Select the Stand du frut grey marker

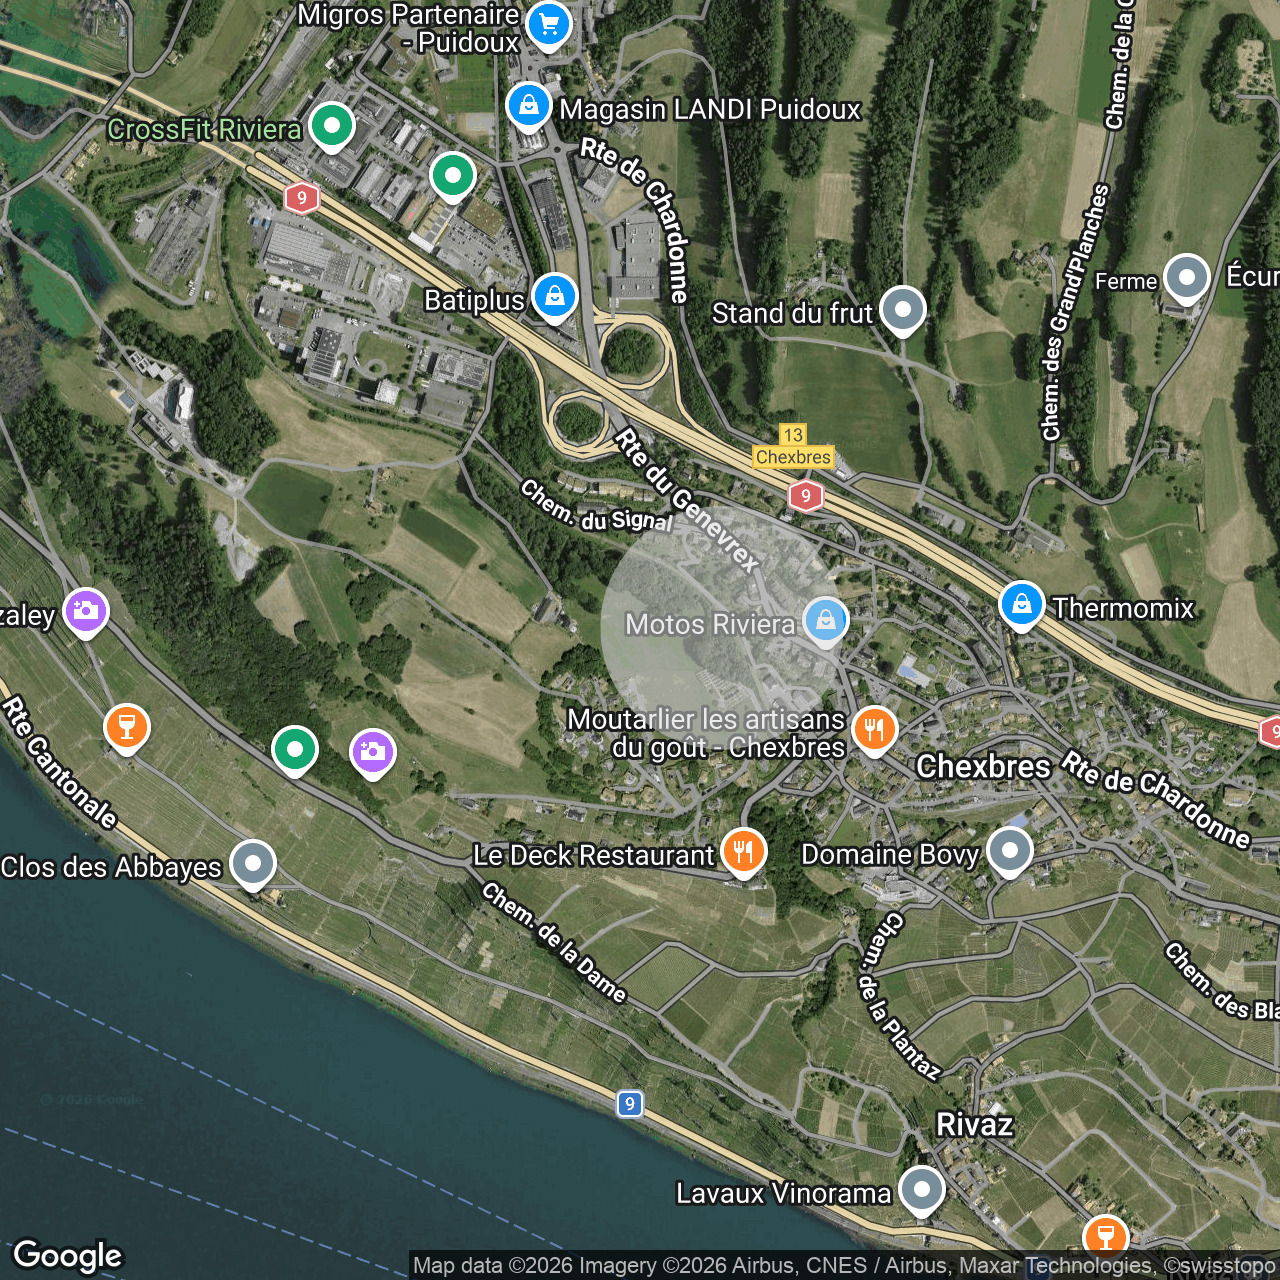(x=903, y=310)
